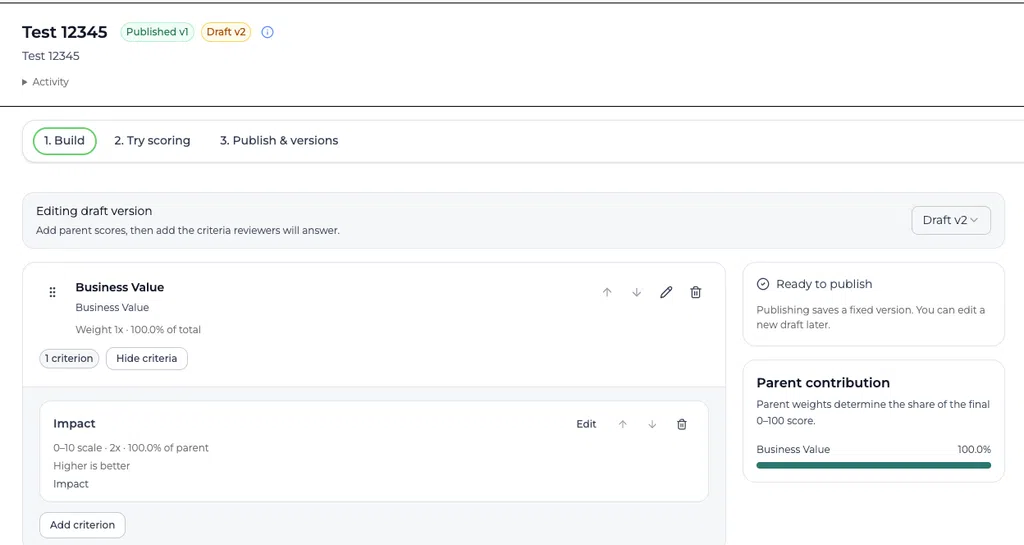Delete Business Value with trash icon
The width and height of the screenshot is (1024, 545).
coord(696,292)
